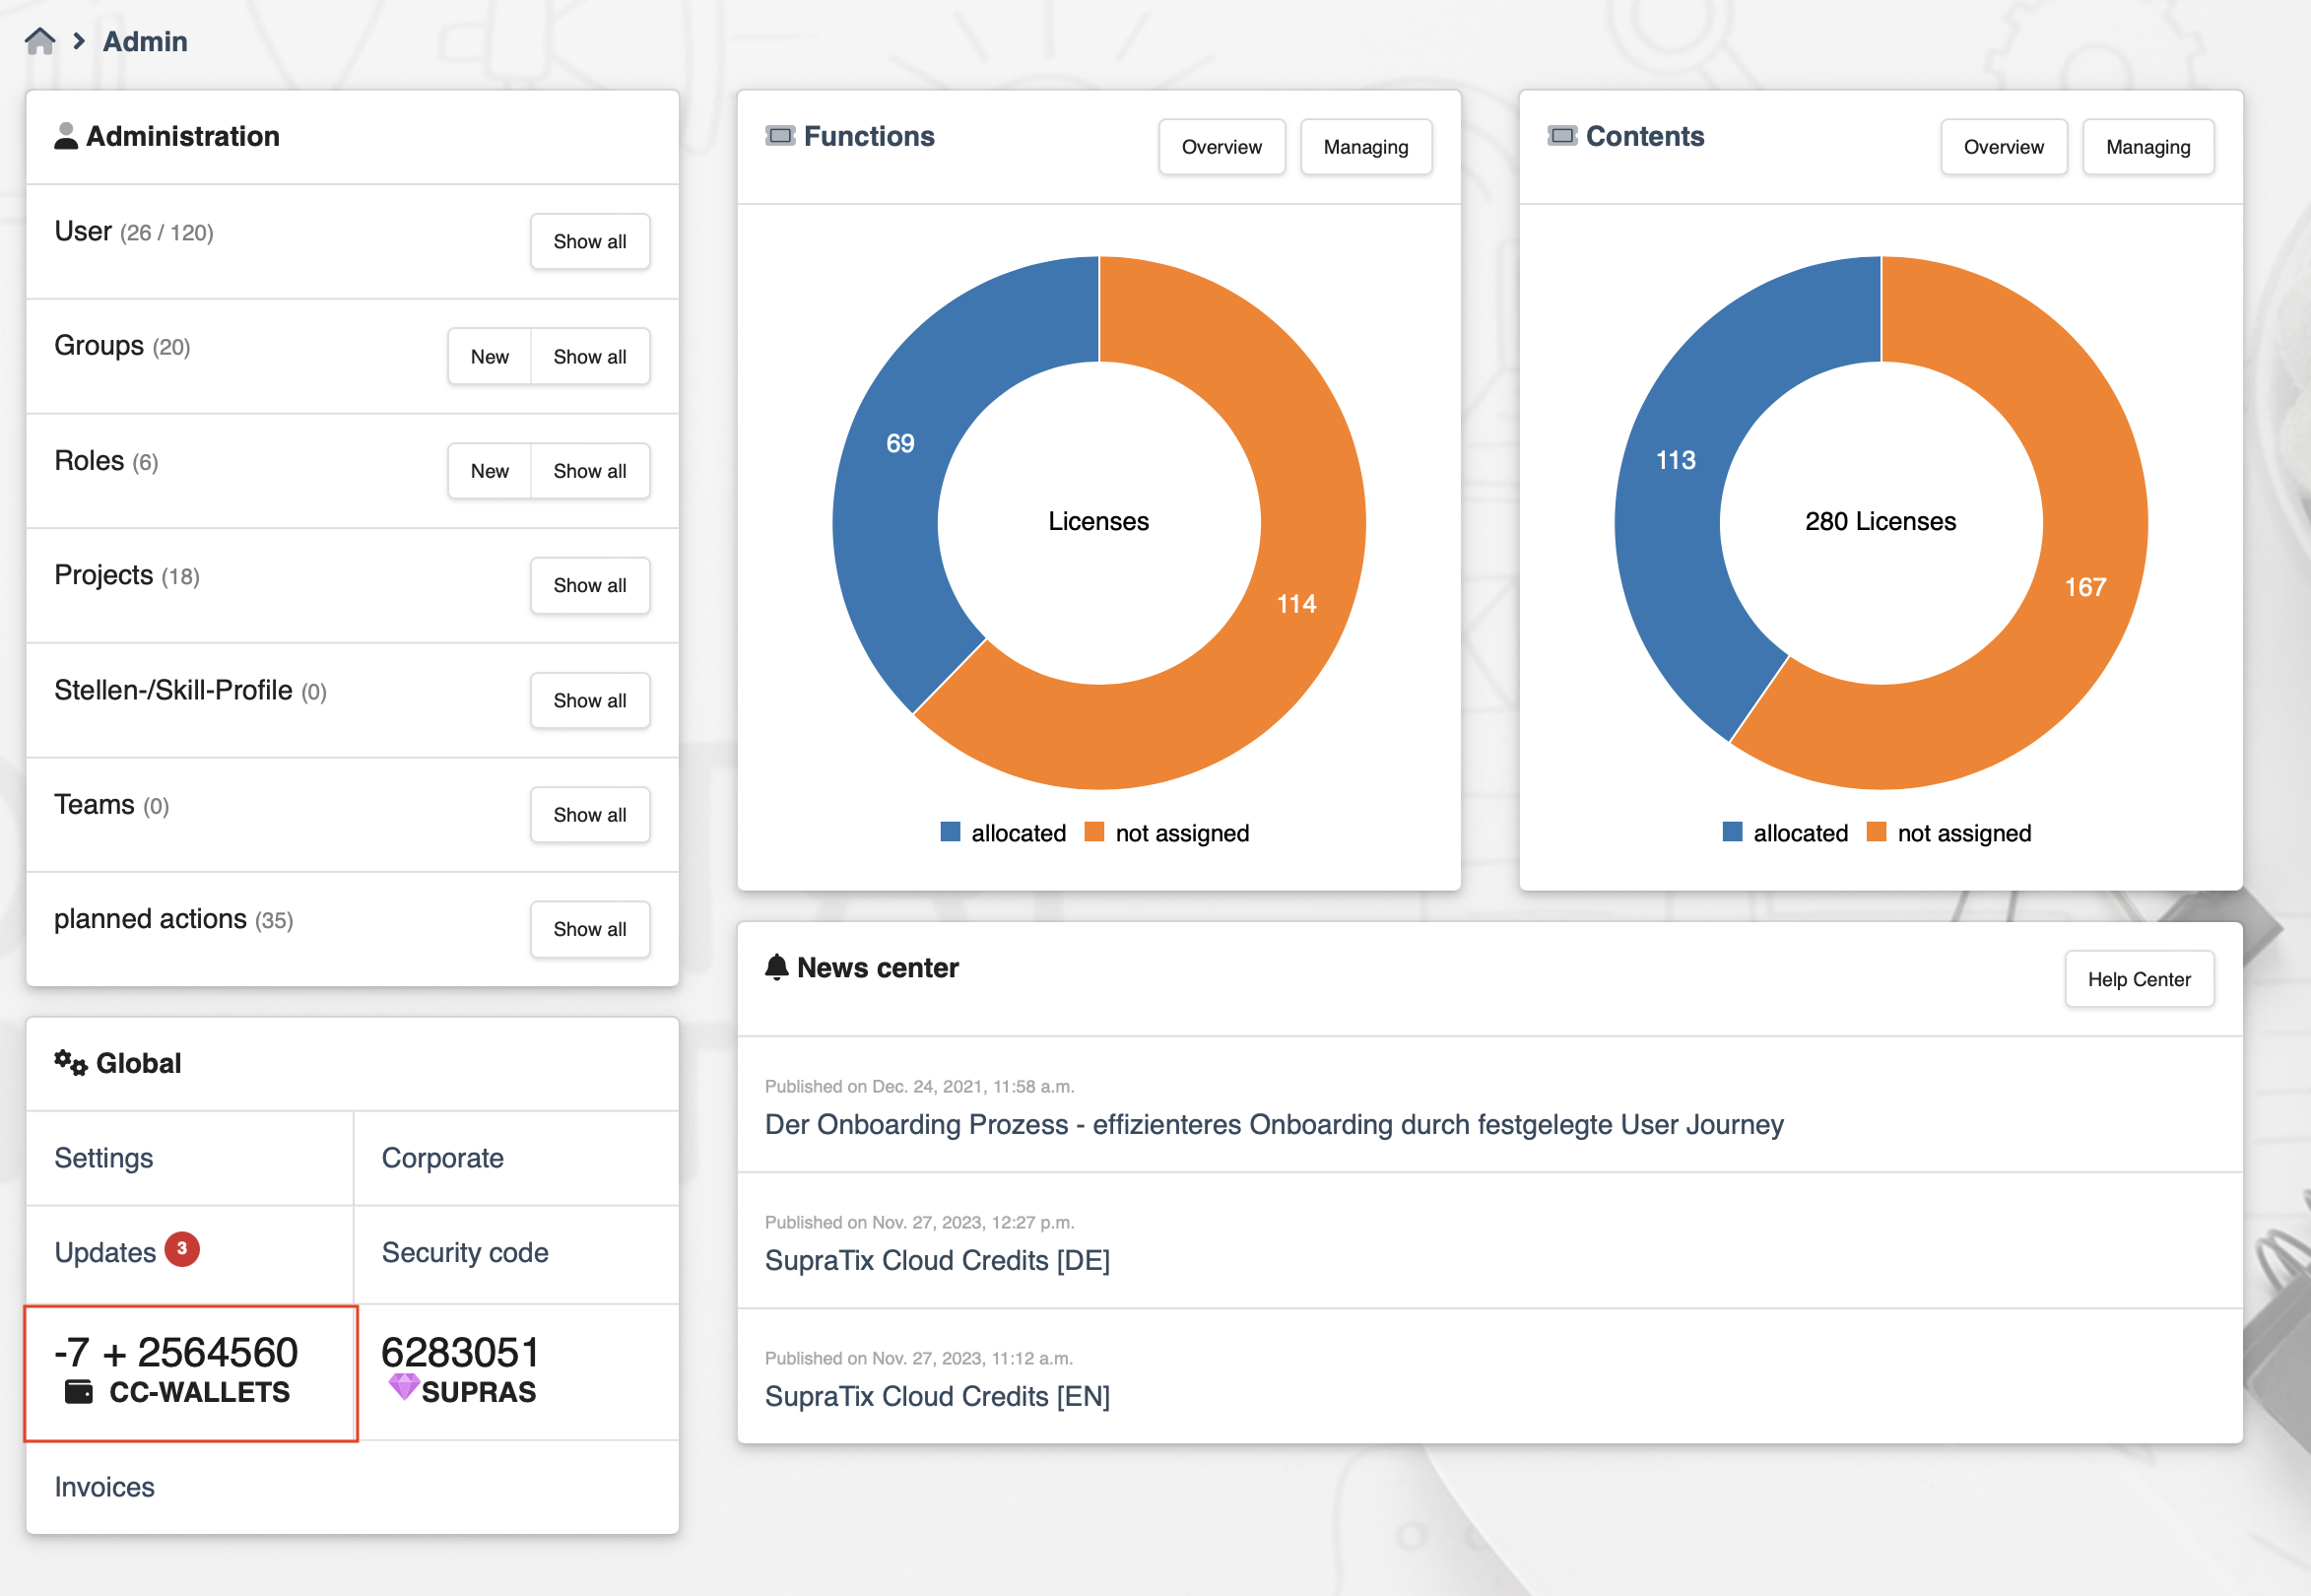Create a new group
Viewport: 2311px width, 1596px height.
click(490, 356)
